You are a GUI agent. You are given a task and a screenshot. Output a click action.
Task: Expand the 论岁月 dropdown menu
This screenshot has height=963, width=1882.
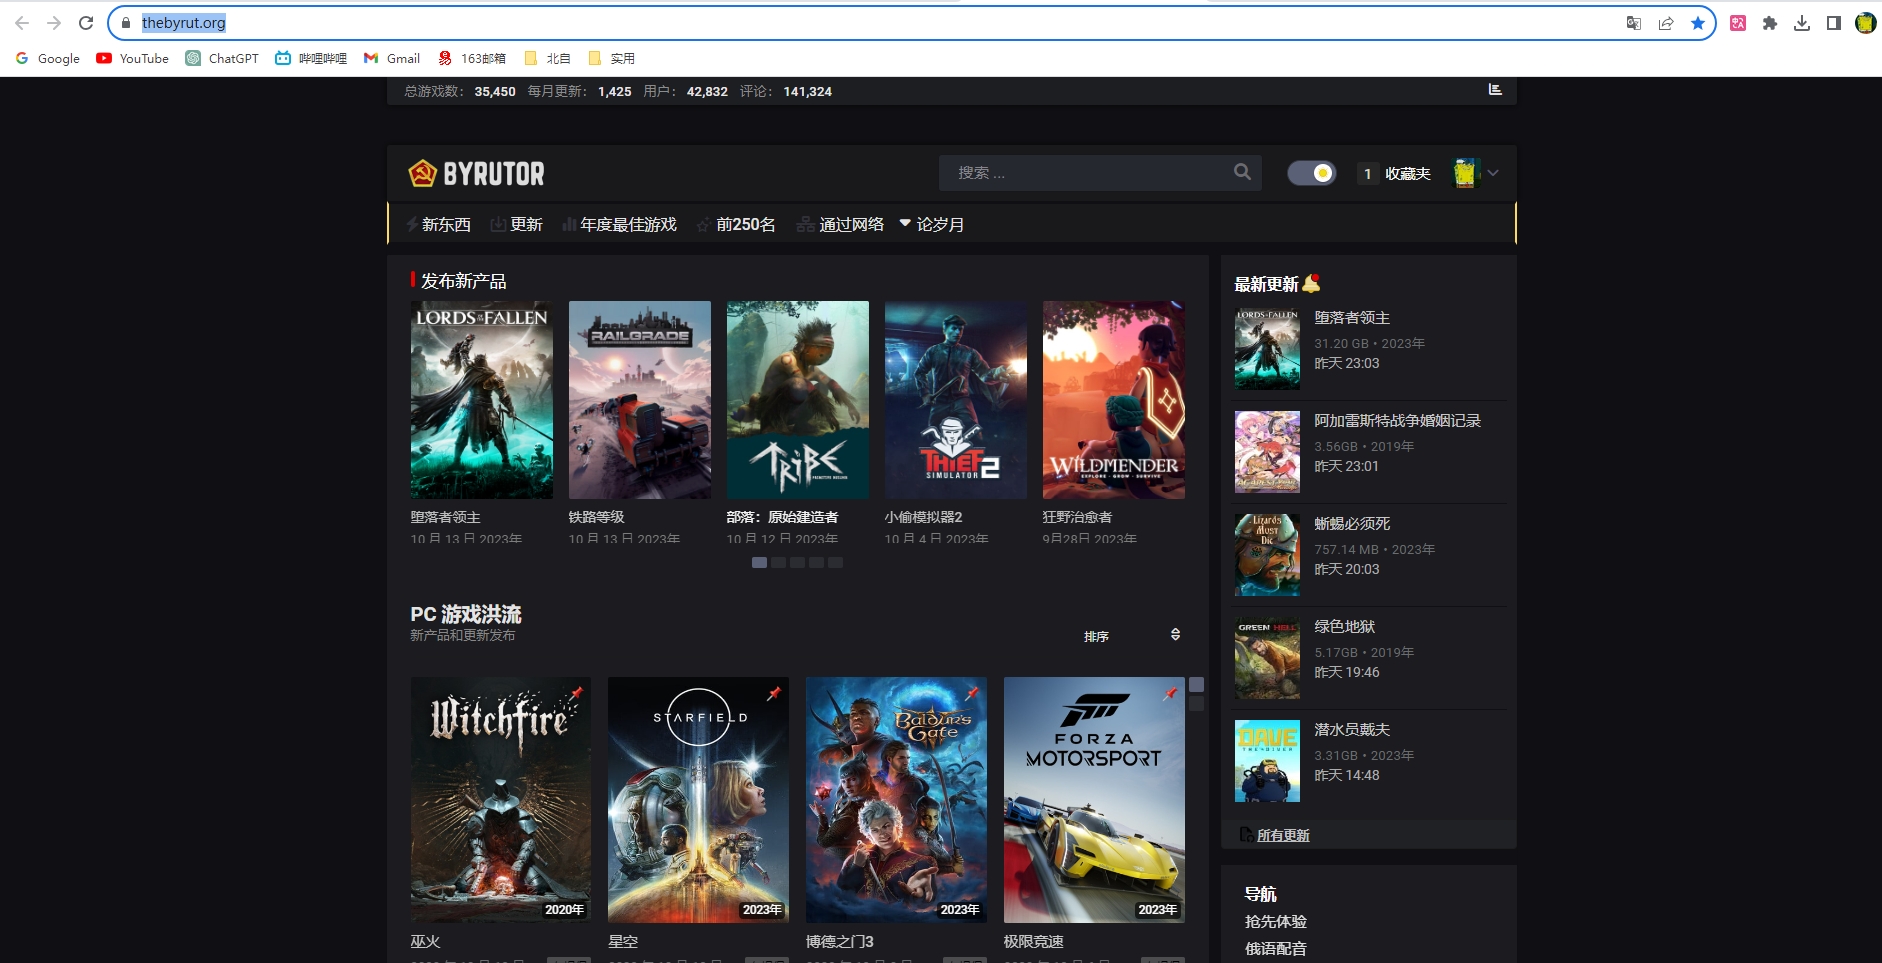(x=932, y=224)
